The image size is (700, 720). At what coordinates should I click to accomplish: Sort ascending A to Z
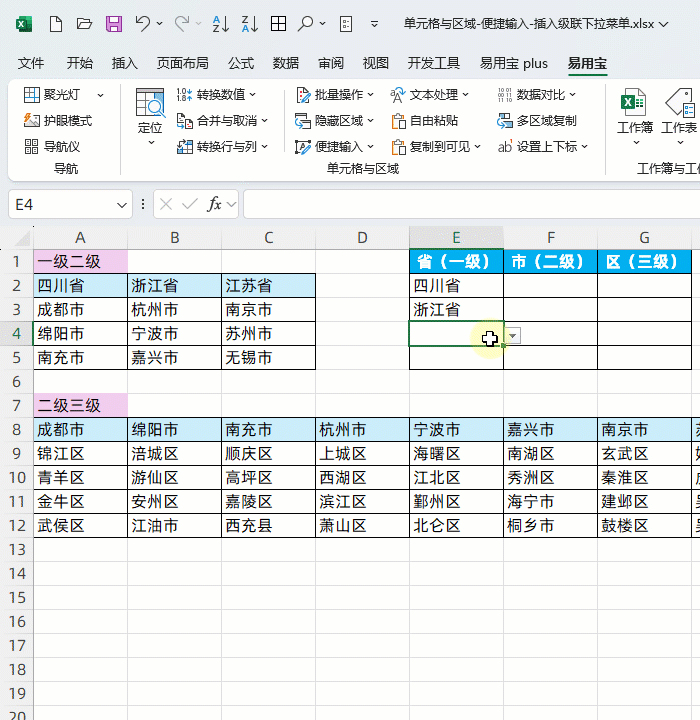pyautogui.click(x=220, y=24)
